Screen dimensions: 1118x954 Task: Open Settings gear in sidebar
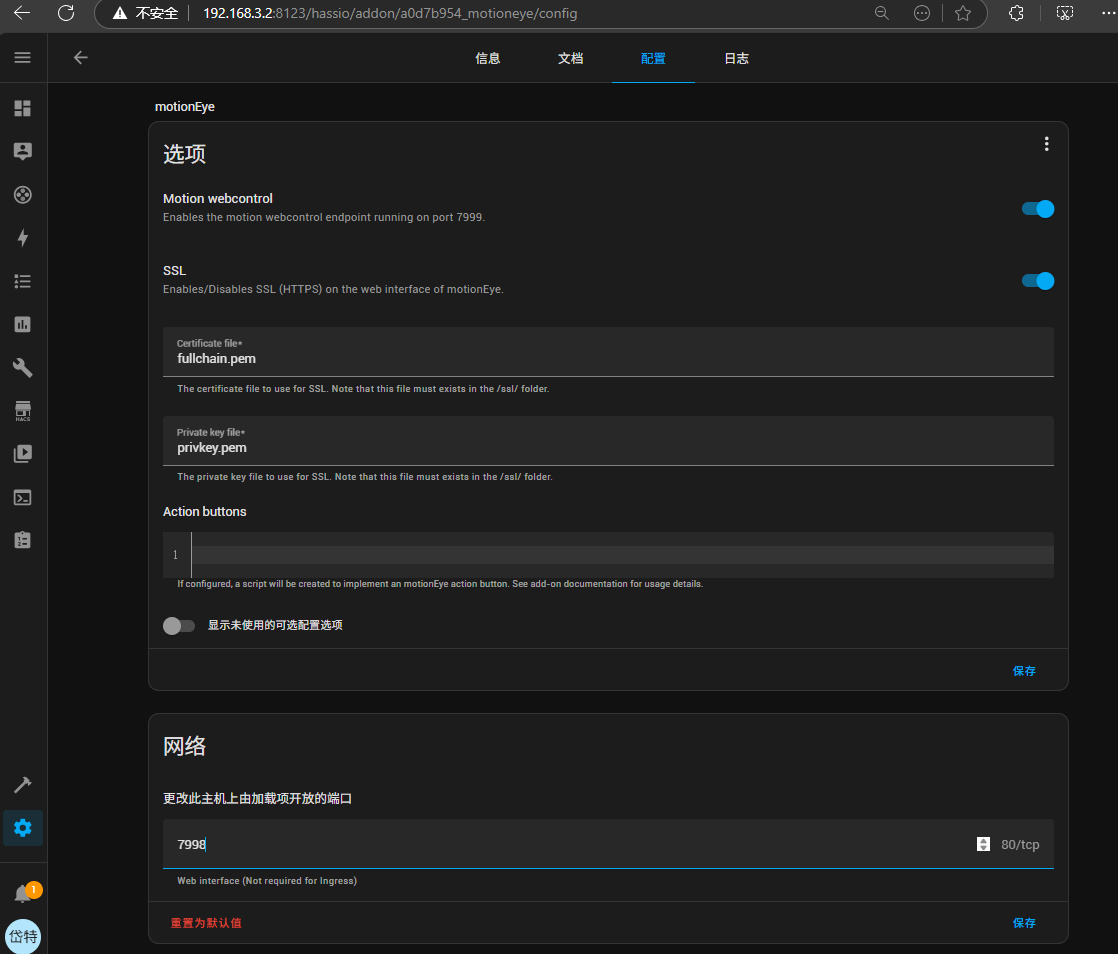pos(22,828)
